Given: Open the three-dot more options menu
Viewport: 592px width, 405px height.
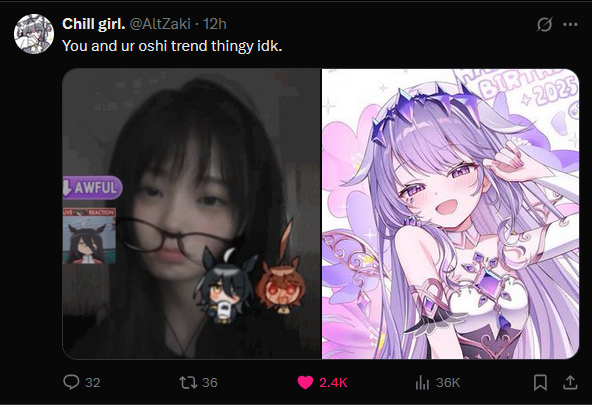Looking at the screenshot, I should [570, 25].
